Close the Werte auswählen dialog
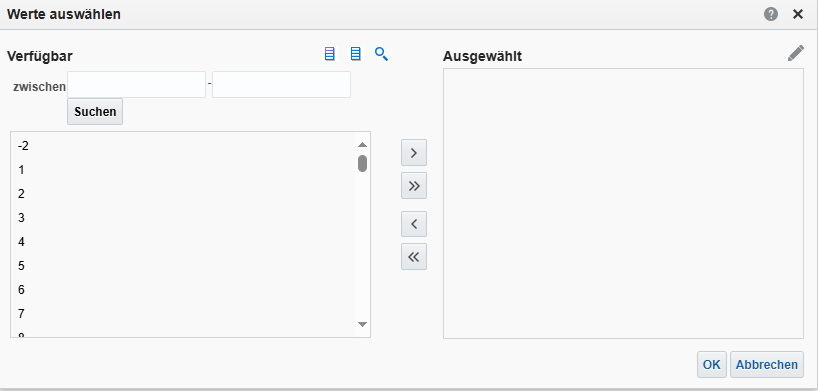The height and width of the screenshot is (391, 818). [x=798, y=15]
